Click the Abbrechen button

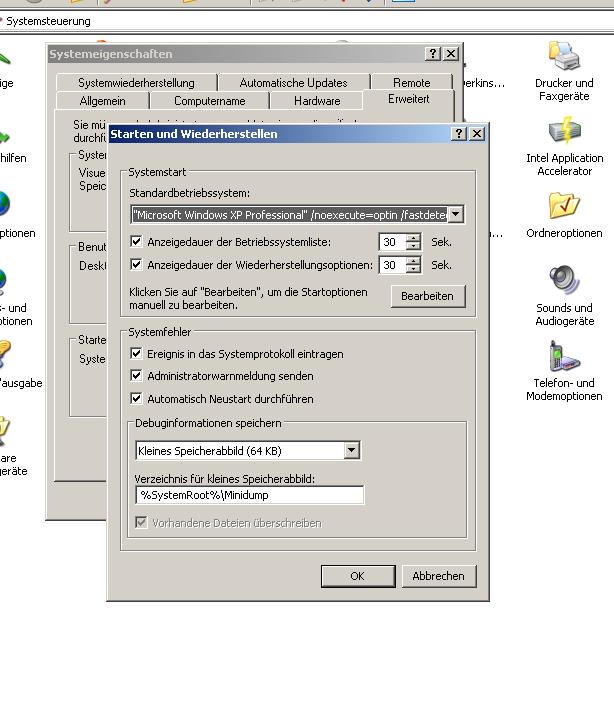pyautogui.click(x=438, y=576)
